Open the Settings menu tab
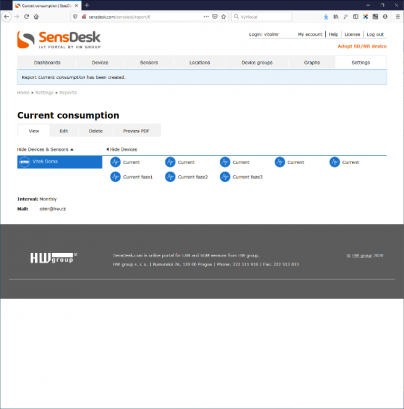Image resolution: width=404 pixels, height=409 pixels. click(361, 62)
